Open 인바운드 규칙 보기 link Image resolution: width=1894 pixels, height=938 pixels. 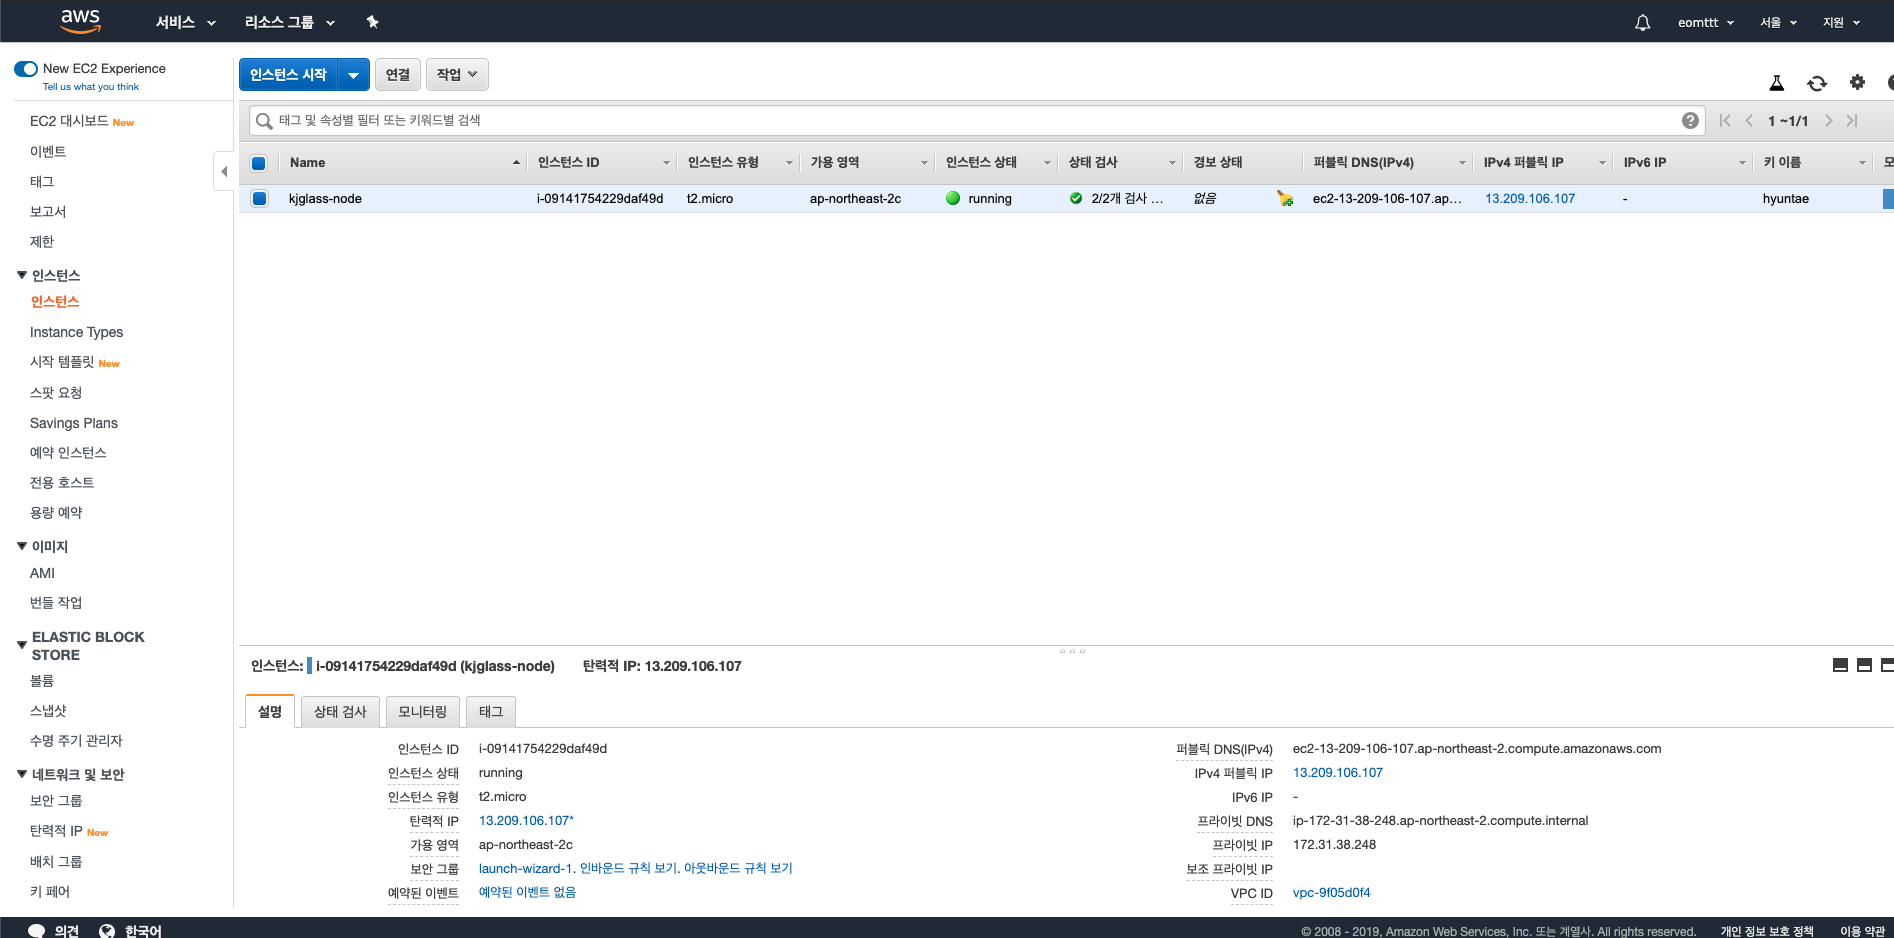point(628,868)
